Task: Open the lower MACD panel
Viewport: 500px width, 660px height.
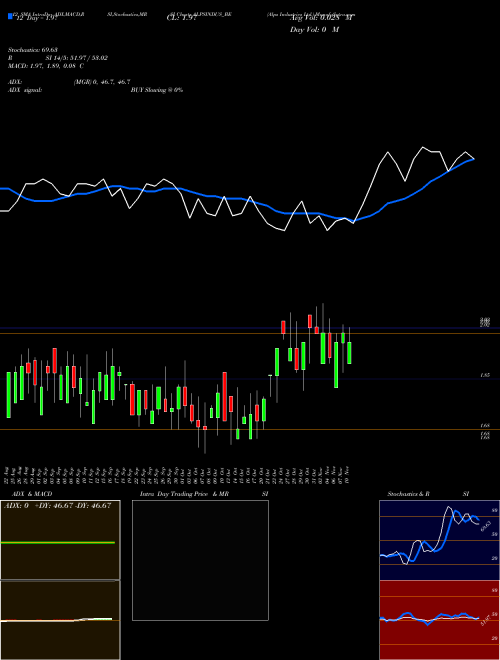Action: 60,620
